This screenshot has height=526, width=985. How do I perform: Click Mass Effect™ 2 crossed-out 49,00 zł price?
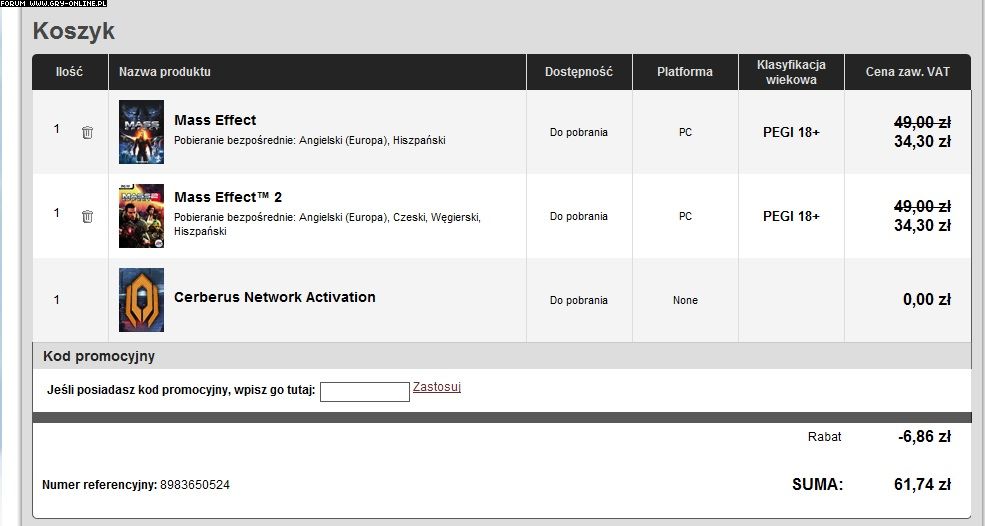922,206
